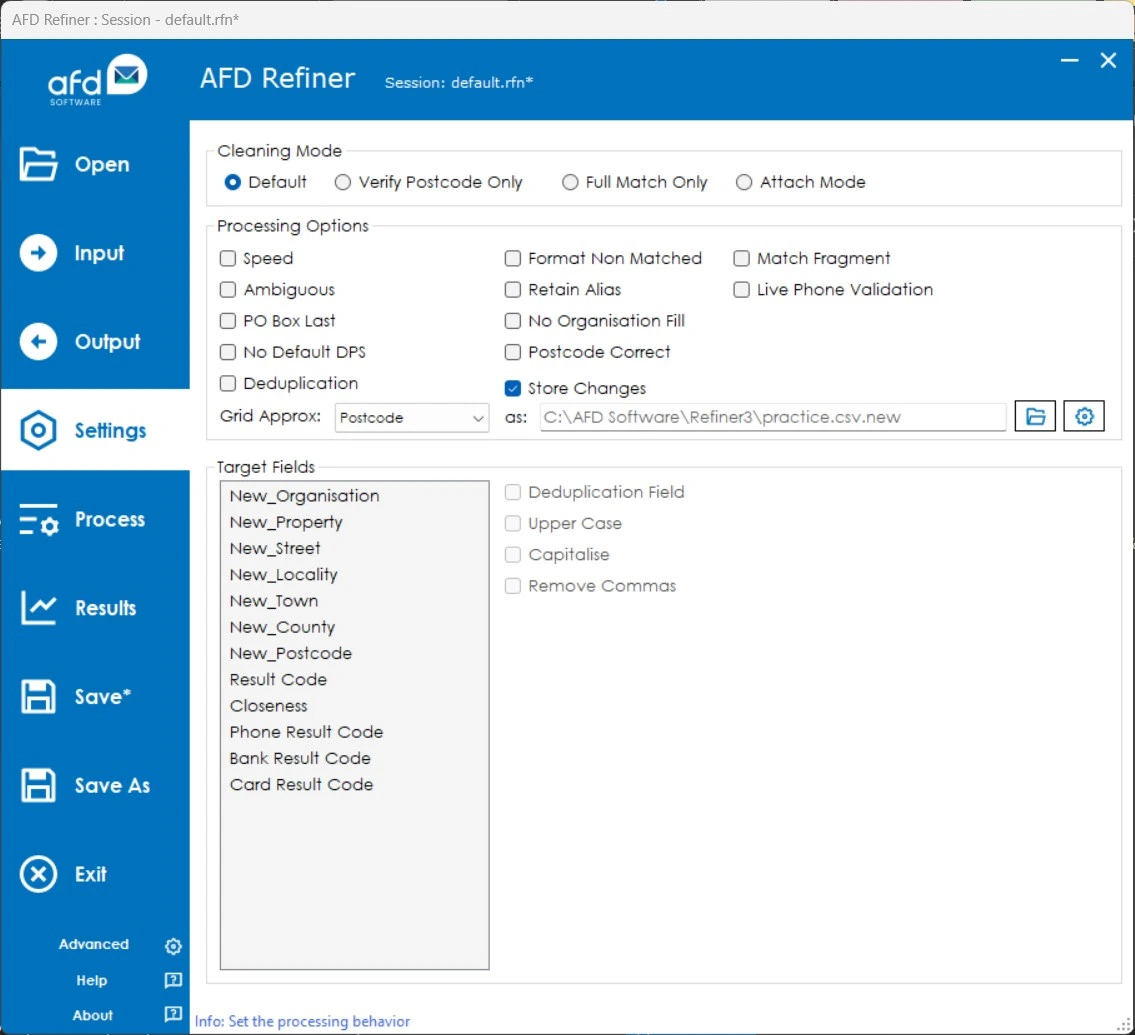This screenshot has width=1135, height=1035.
Task: Click the Settings label in sidebar
Action: coord(110,431)
